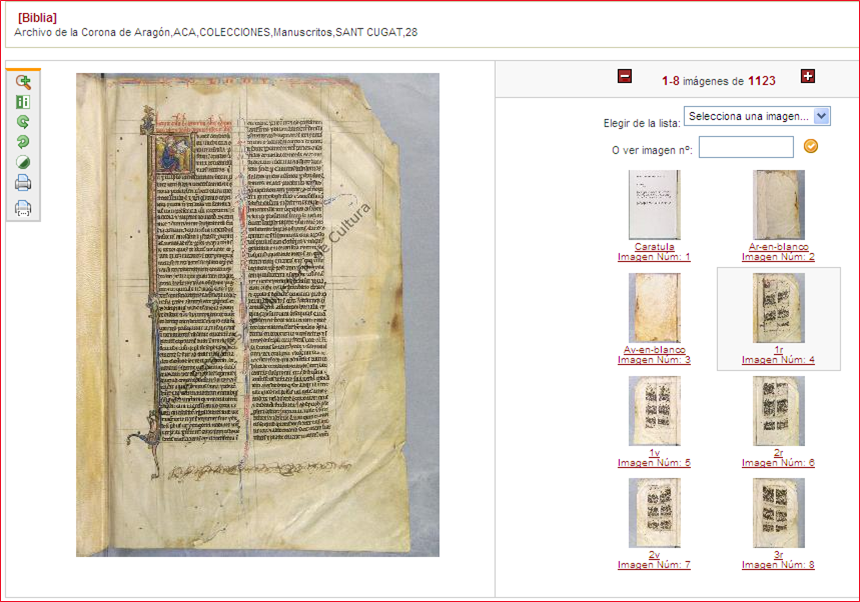Follow the '1r Imagen Núm: 4' link

point(778,355)
